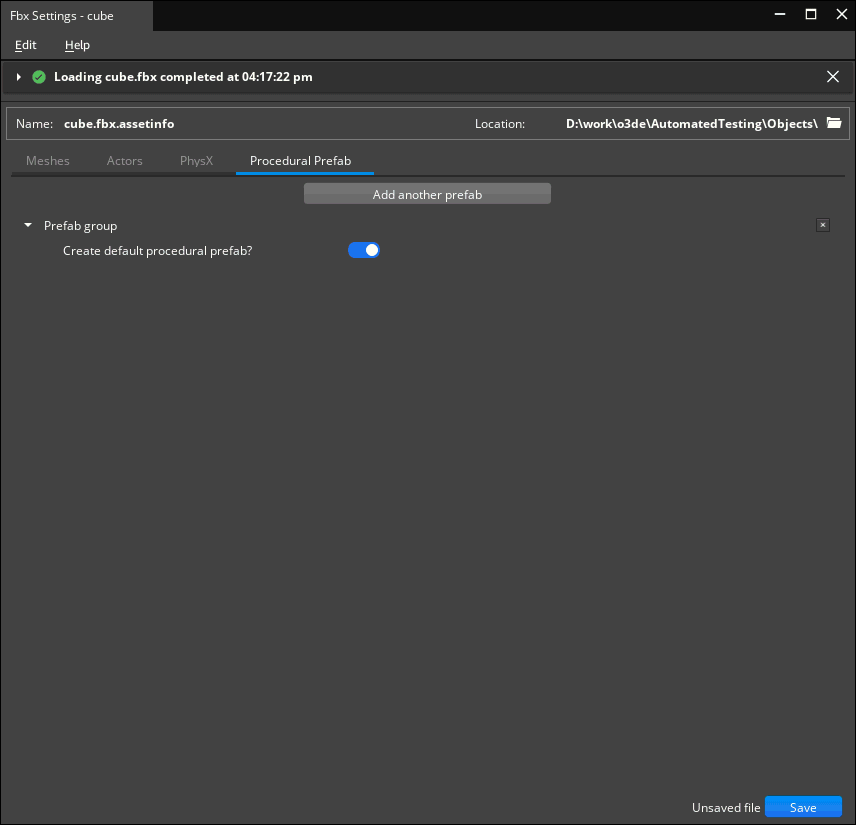856x825 pixels.
Task: Switch to the Meshes tab
Action: pyautogui.click(x=48, y=160)
